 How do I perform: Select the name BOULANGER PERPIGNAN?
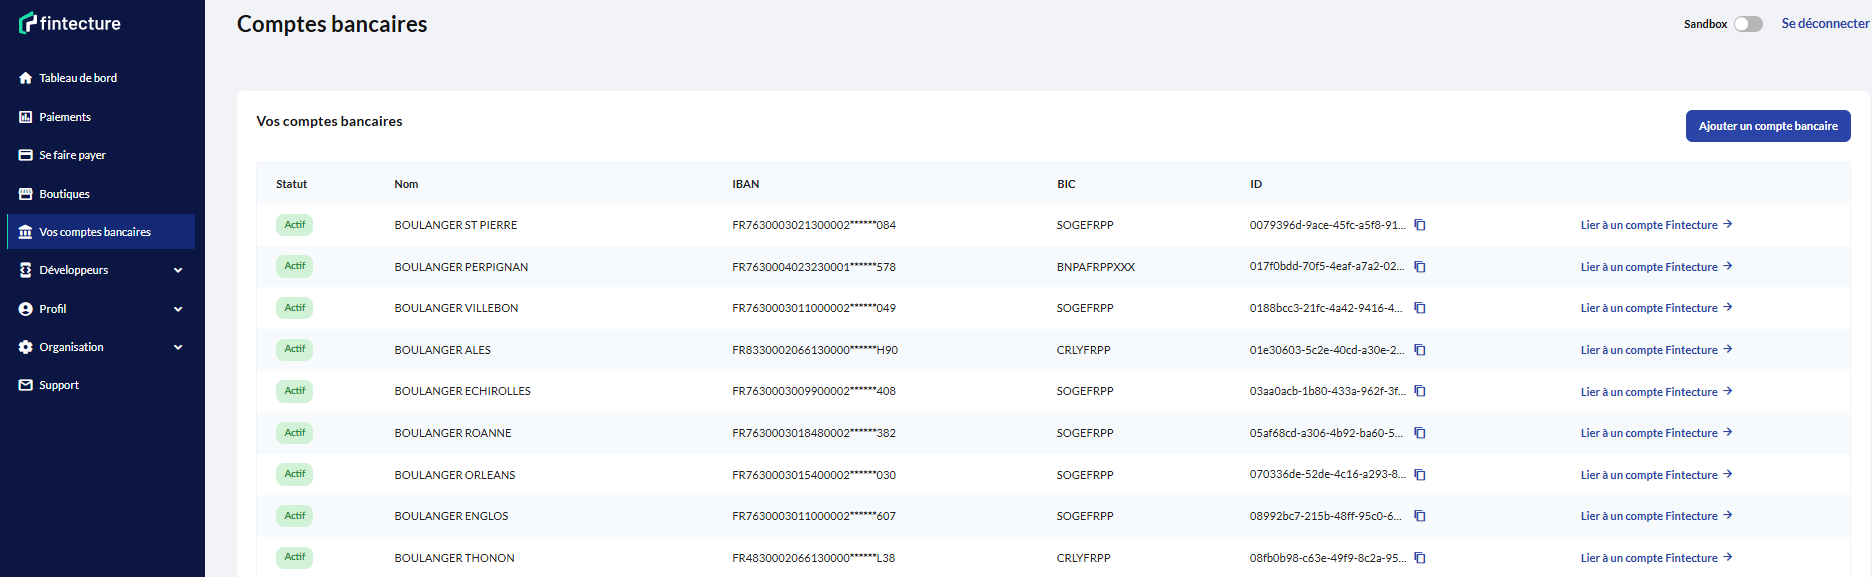coord(461,267)
